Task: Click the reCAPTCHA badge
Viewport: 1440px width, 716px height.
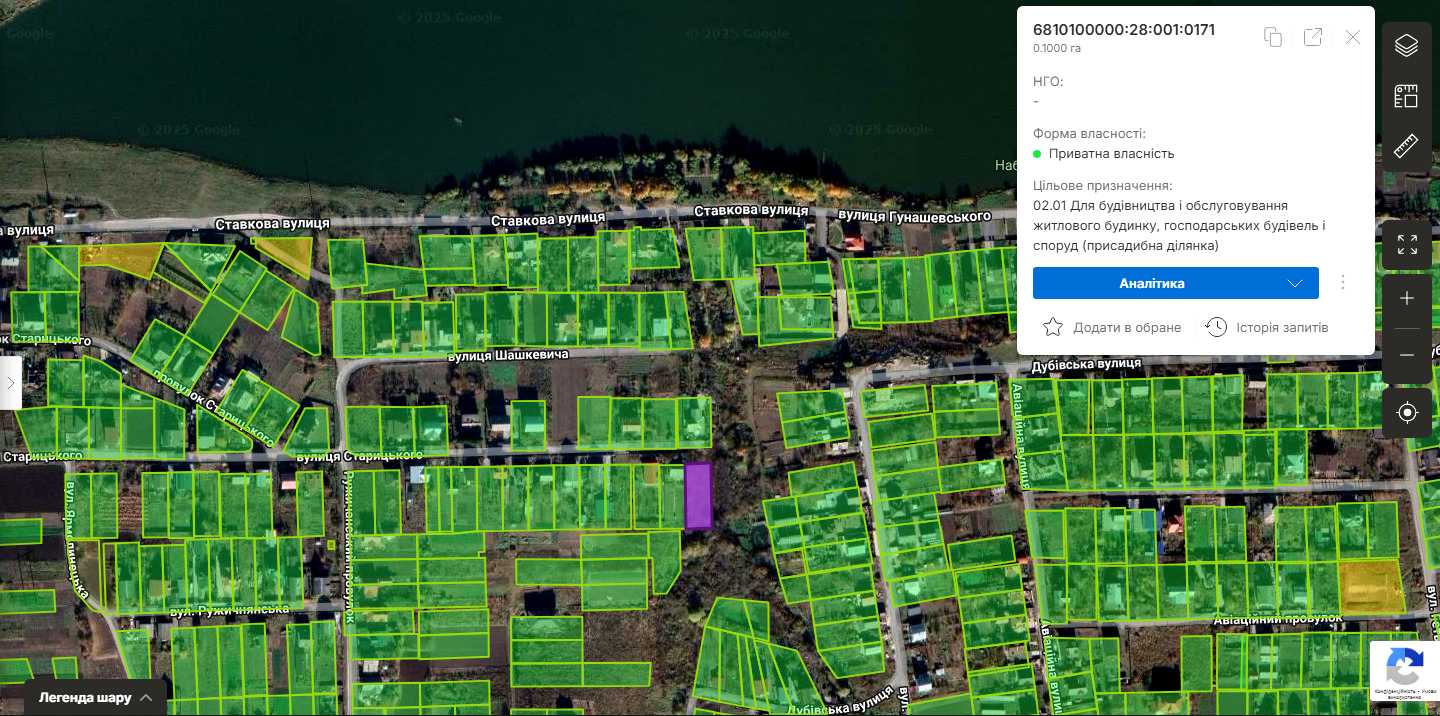Action: 1404,671
